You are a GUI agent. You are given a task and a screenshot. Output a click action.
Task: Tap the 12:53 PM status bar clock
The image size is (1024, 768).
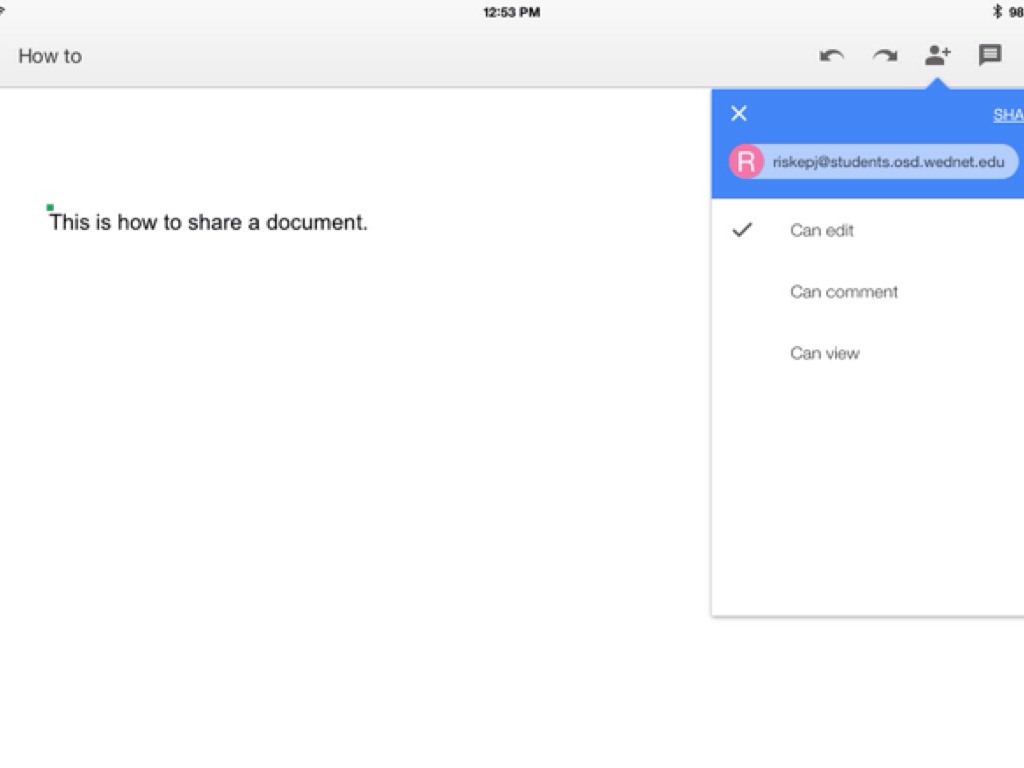click(511, 12)
